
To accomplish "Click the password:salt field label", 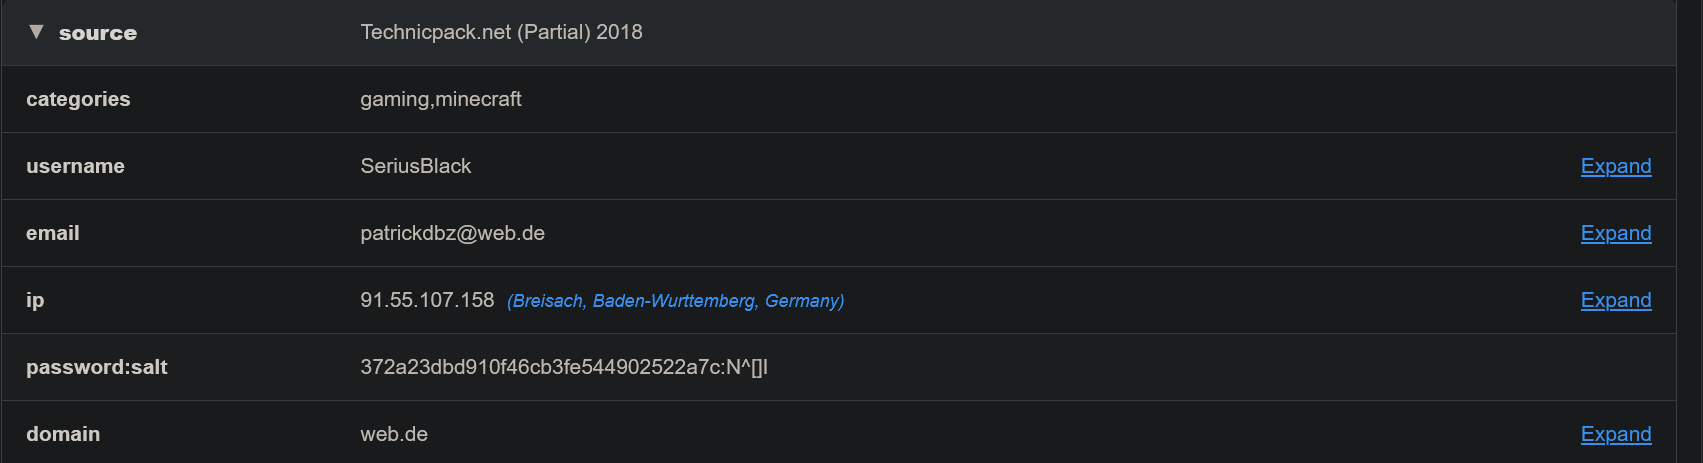I will [97, 367].
